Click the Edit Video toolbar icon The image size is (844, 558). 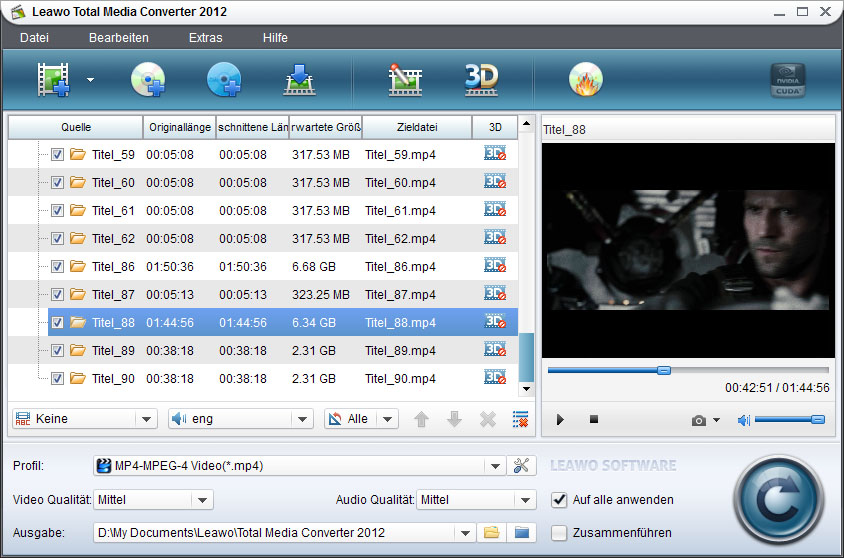406,80
